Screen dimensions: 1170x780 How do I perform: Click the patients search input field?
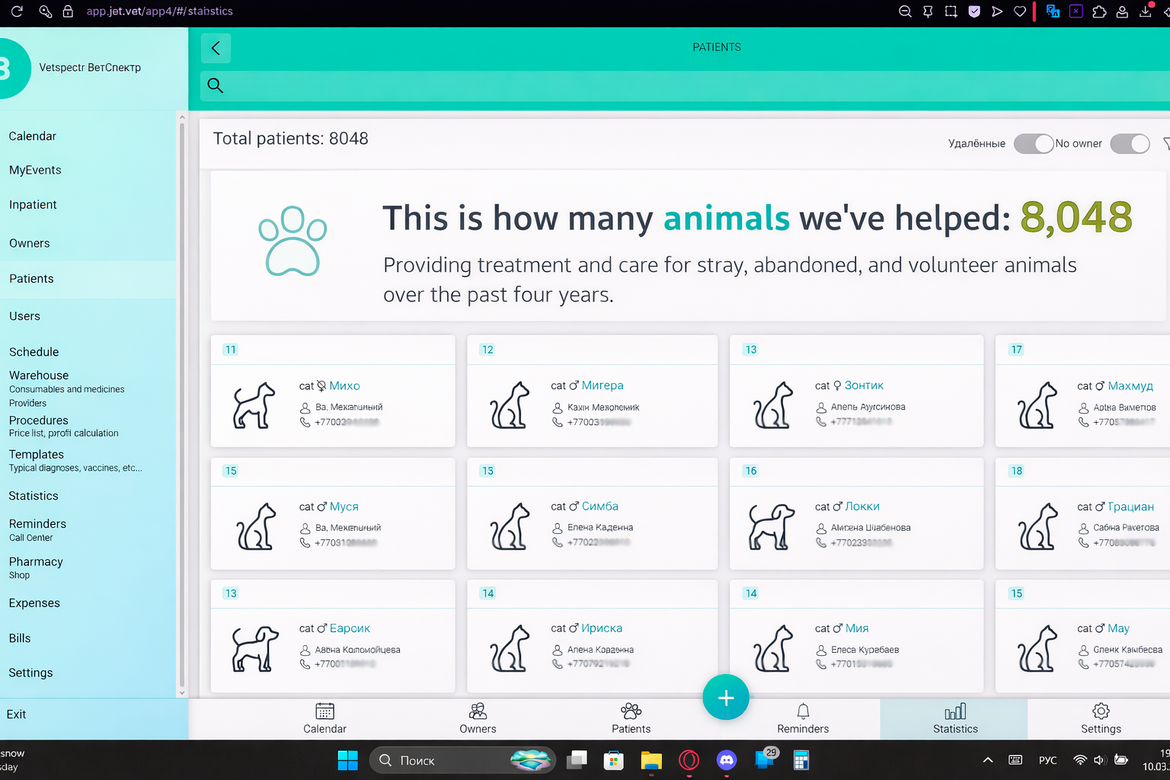tap(680, 86)
